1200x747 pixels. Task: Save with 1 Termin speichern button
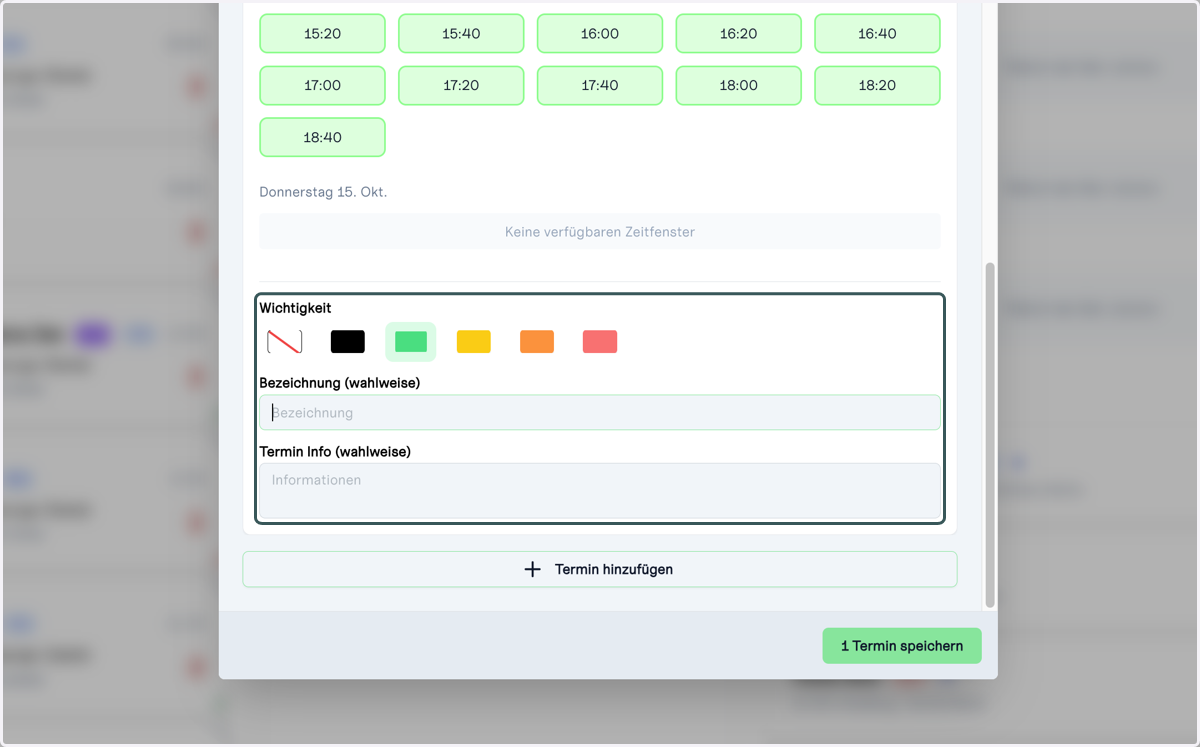coord(902,646)
